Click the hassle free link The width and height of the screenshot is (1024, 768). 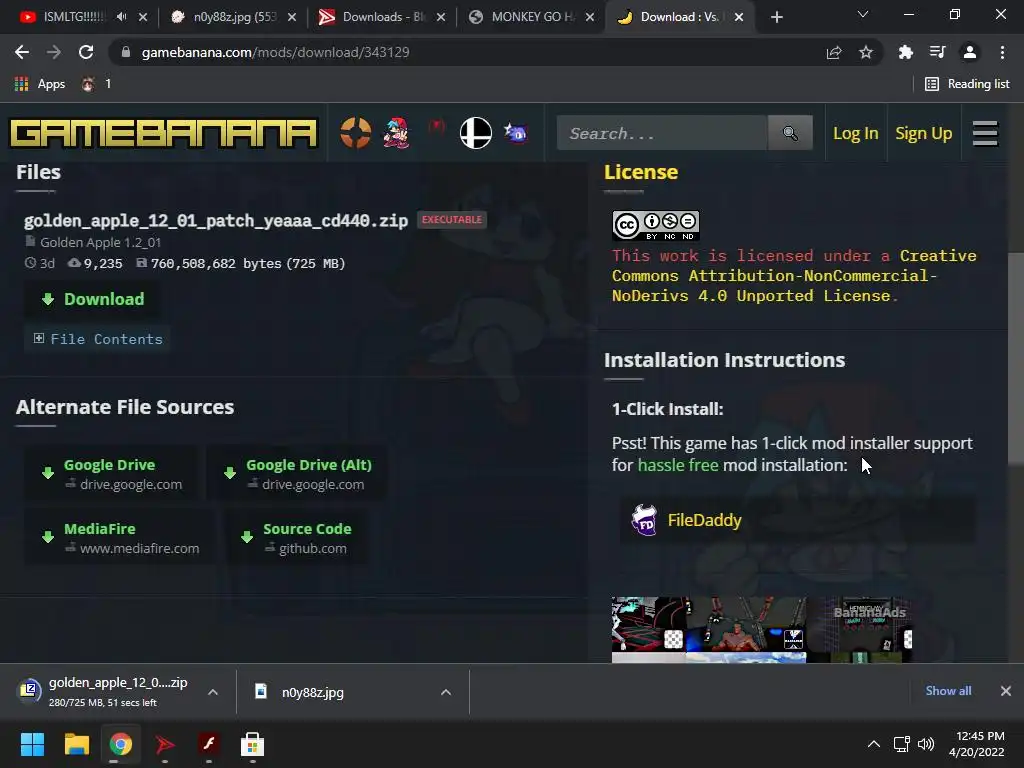[x=678, y=465]
